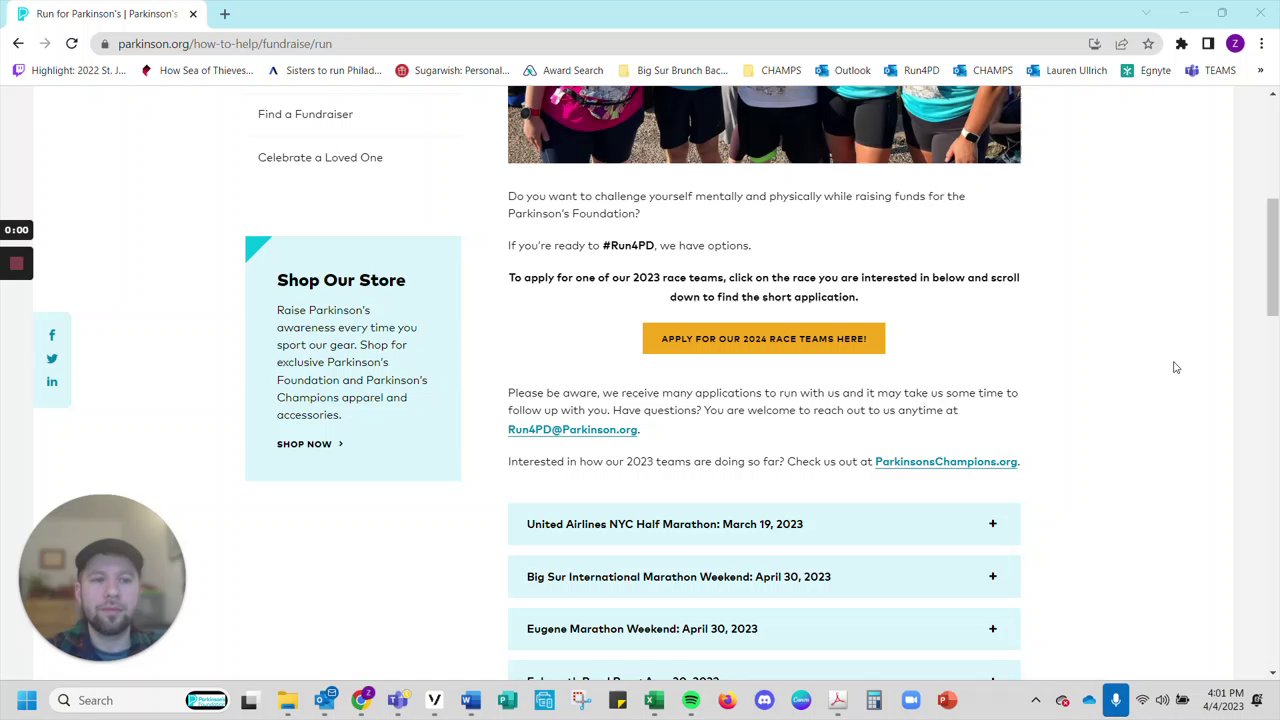Click the runners group photo
This screenshot has height=720, width=1280.
pyautogui.click(x=764, y=124)
